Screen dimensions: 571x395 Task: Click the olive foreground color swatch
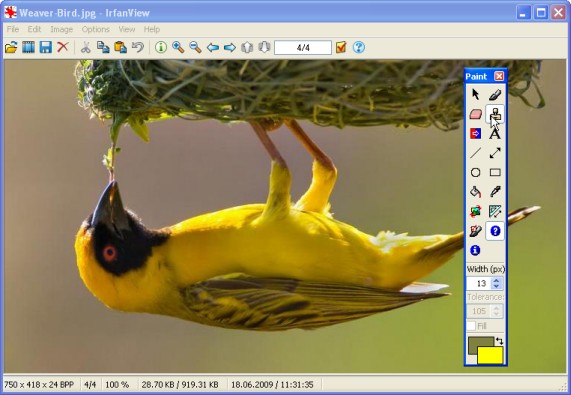click(x=475, y=343)
